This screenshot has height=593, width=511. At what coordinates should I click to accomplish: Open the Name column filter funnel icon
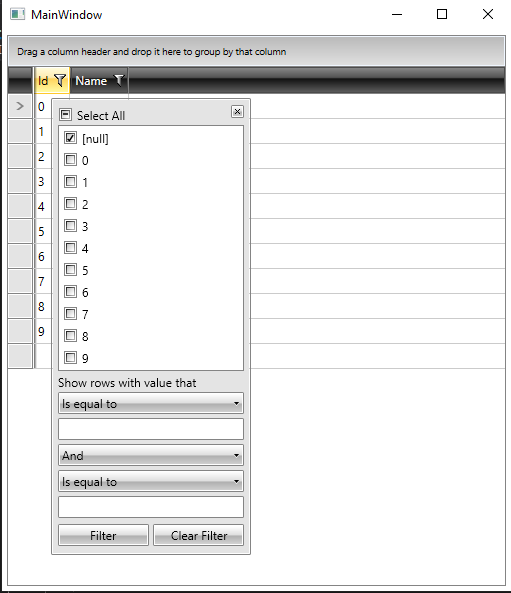point(119,80)
